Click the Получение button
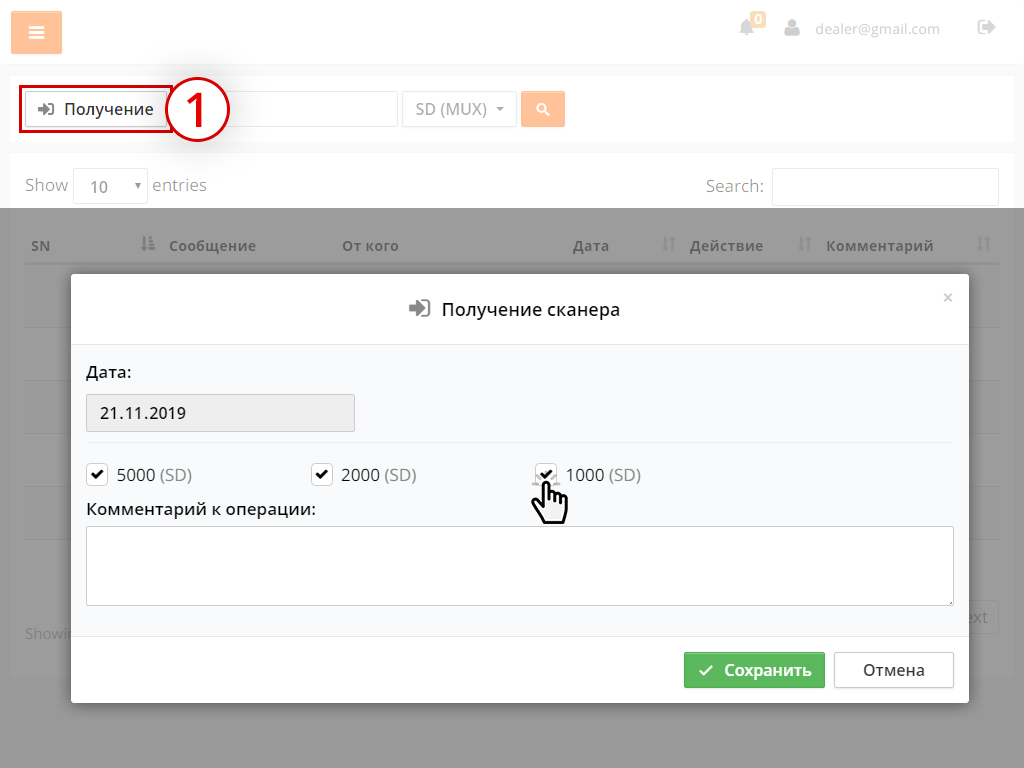1024x768 pixels. coord(96,109)
